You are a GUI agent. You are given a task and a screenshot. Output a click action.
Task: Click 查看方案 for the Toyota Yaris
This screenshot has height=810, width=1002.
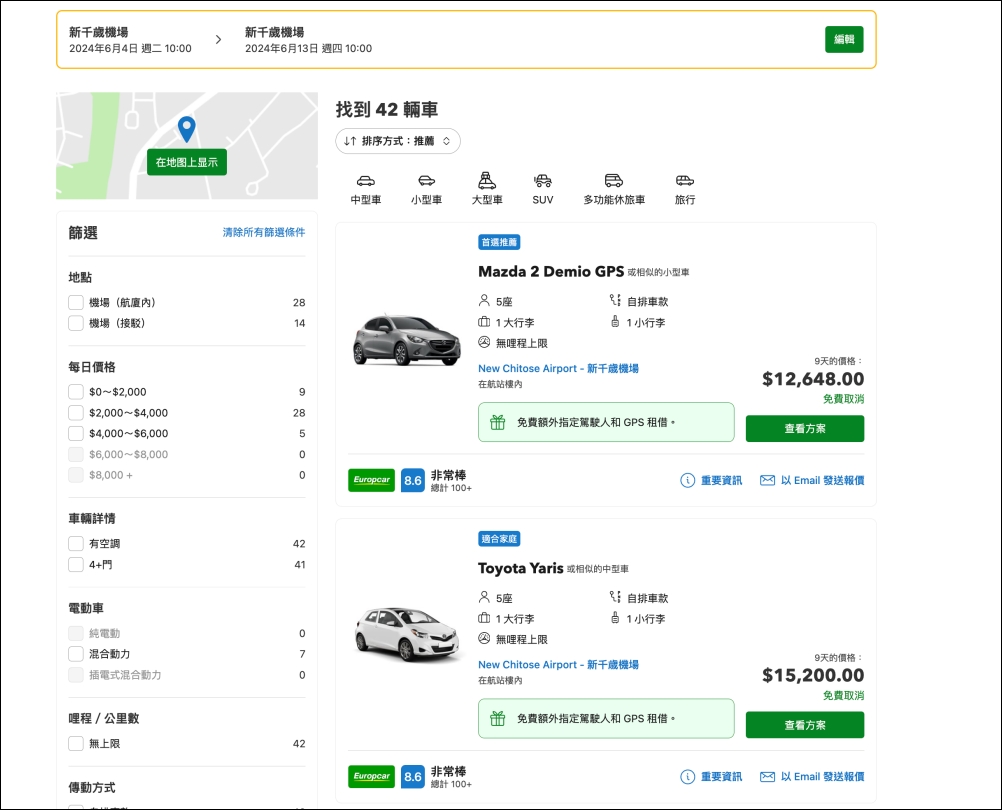click(x=805, y=725)
